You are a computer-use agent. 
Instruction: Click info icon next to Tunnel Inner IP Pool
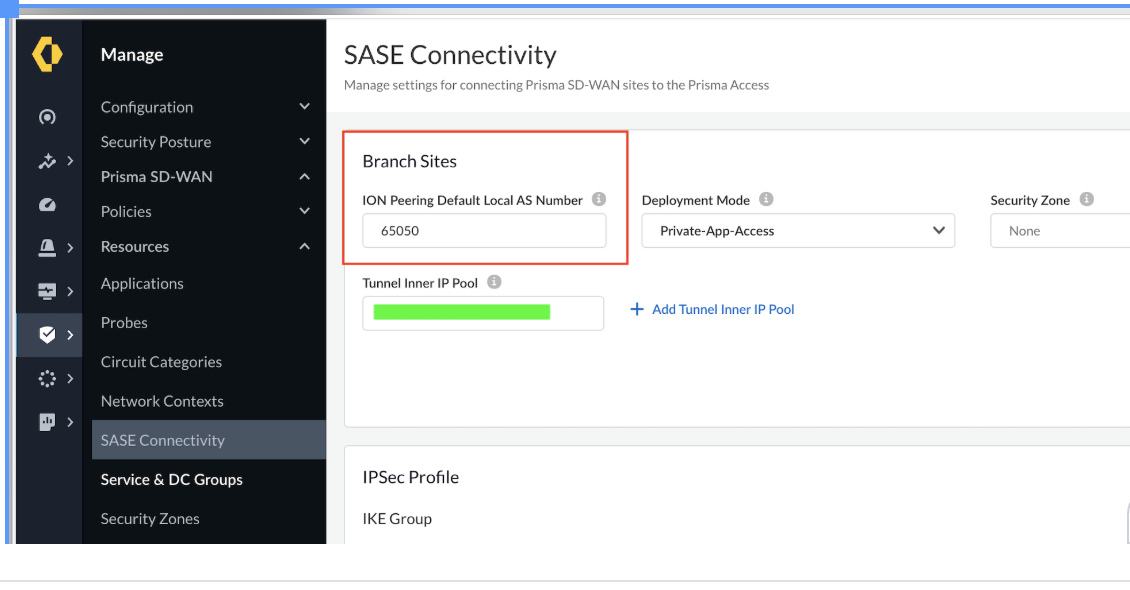[494, 283]
